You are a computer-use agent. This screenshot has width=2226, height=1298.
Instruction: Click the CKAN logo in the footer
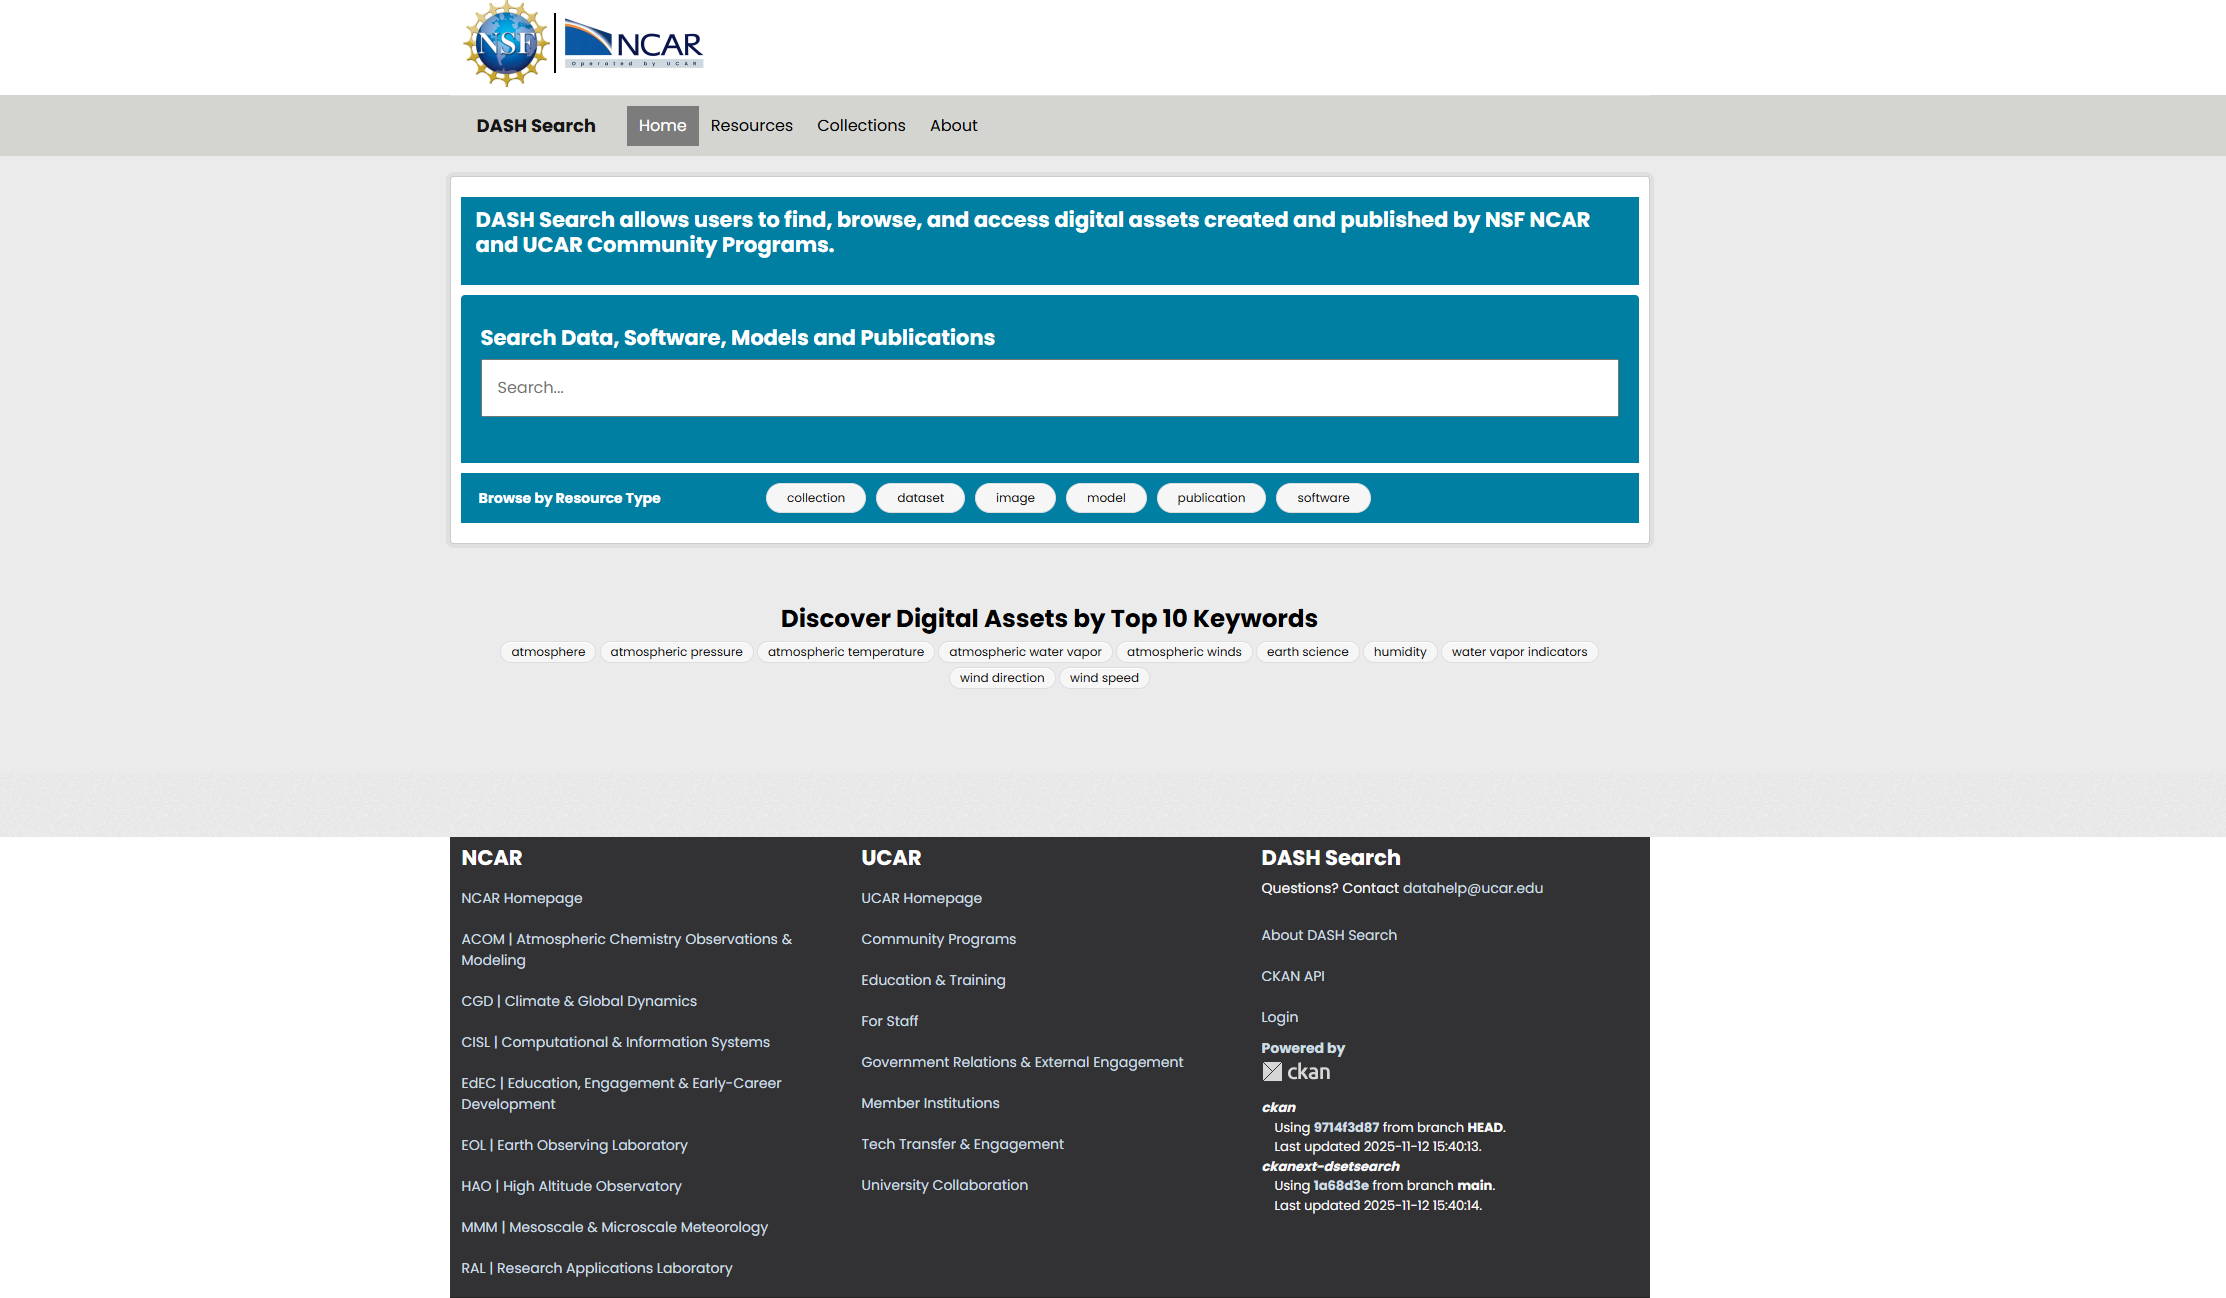[x=1296, y=1071]
